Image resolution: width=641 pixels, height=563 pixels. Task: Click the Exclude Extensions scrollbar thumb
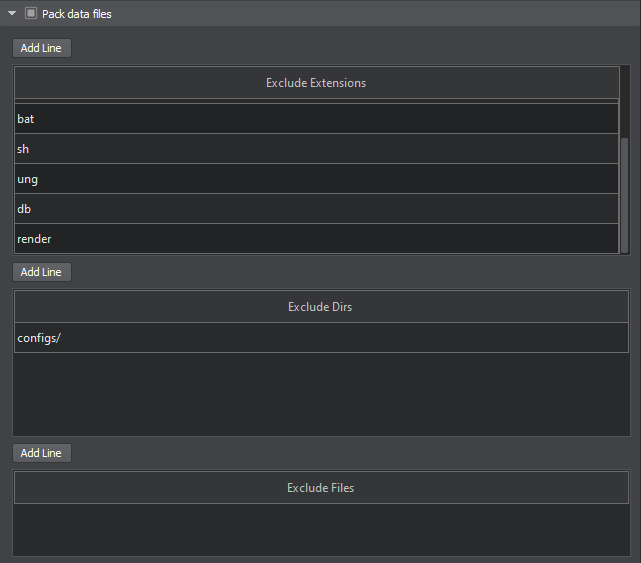click(x=624, y=195)
